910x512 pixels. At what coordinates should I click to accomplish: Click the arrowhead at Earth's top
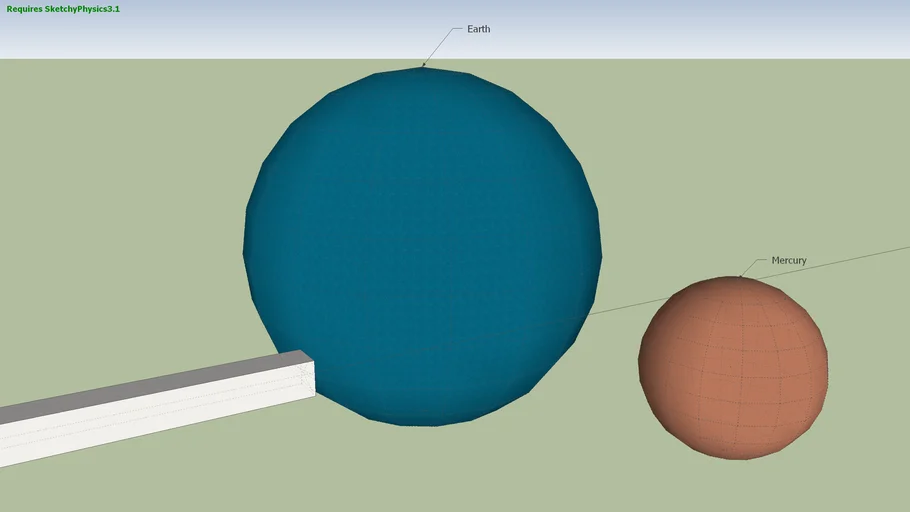[423, 66]
